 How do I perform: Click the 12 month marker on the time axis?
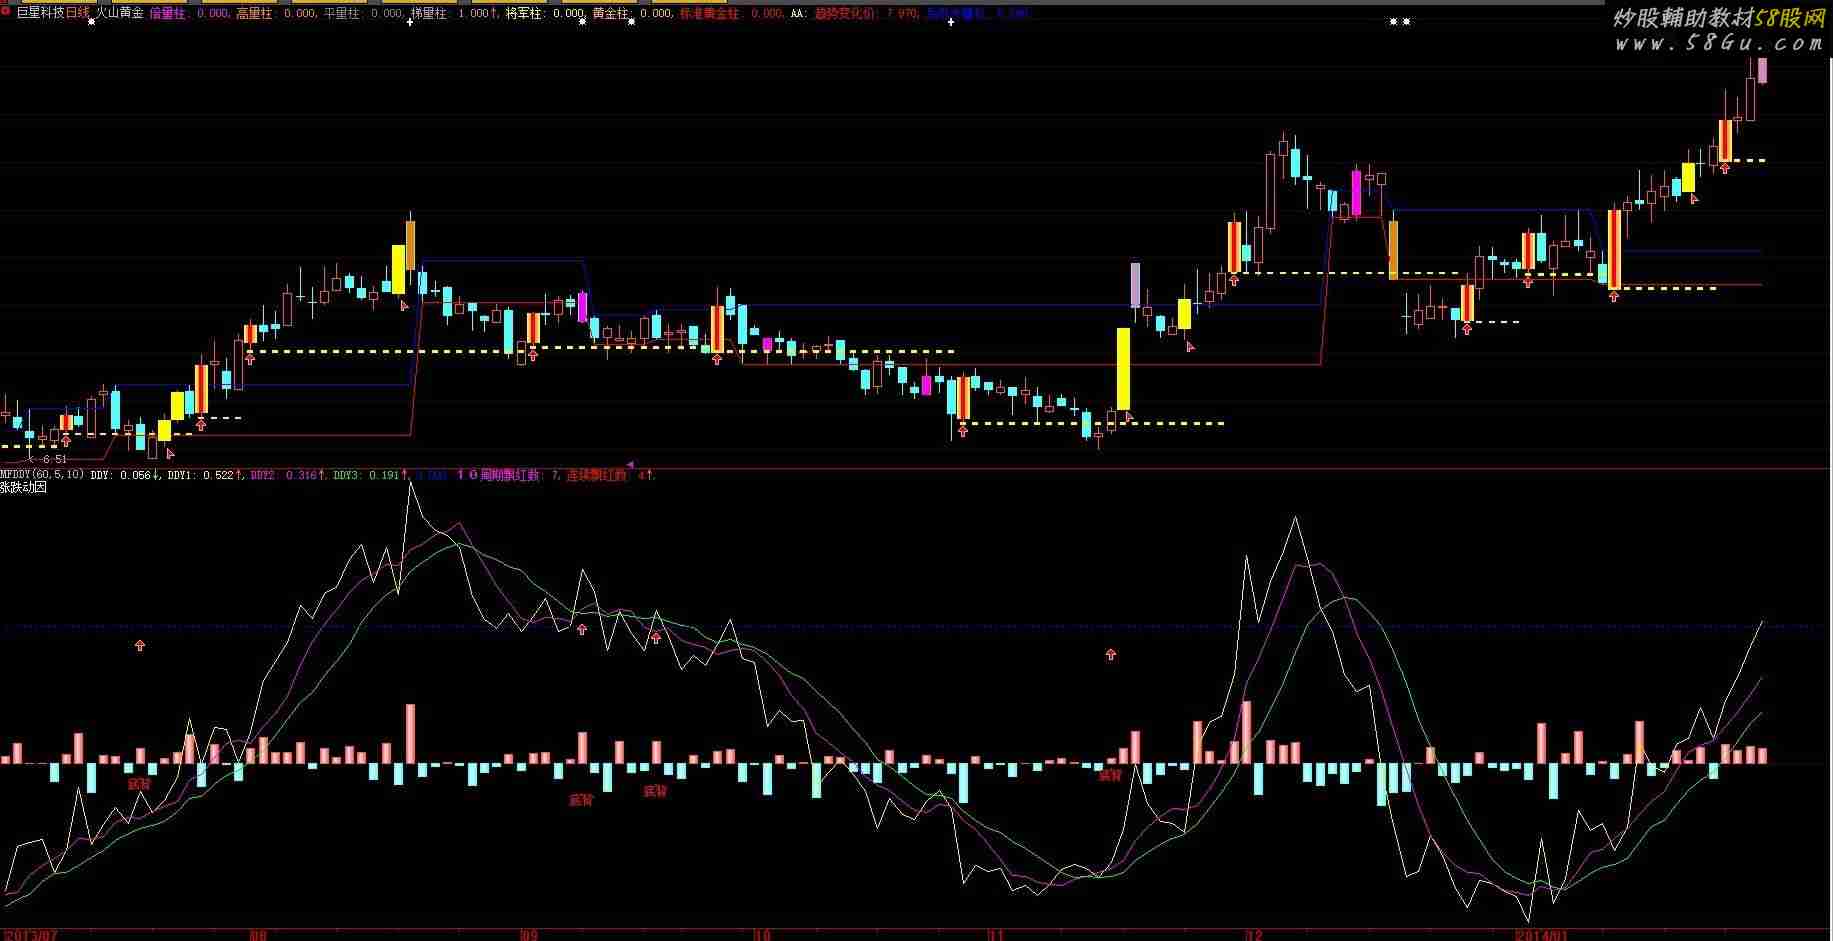point(1254,934)
